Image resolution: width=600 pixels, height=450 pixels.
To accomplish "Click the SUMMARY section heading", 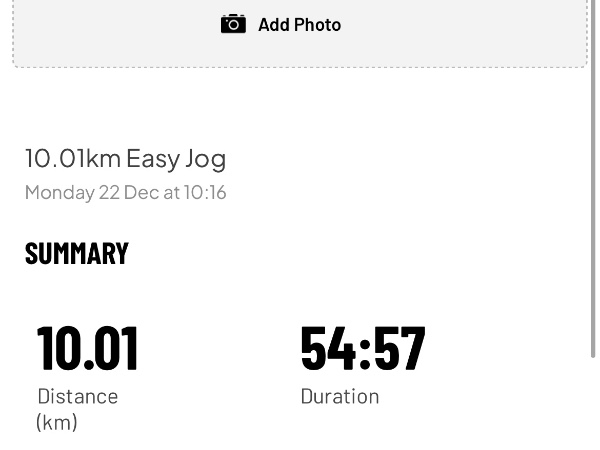I will click(77, 254).
